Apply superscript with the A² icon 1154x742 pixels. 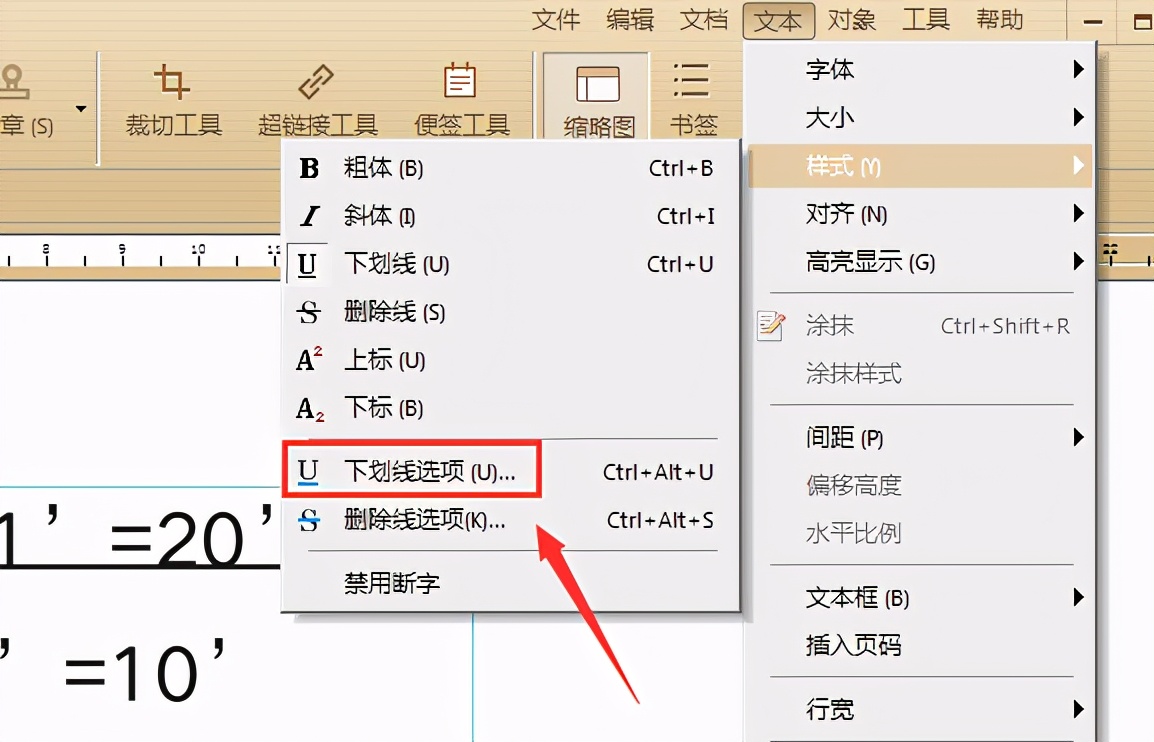pos(309,360)
